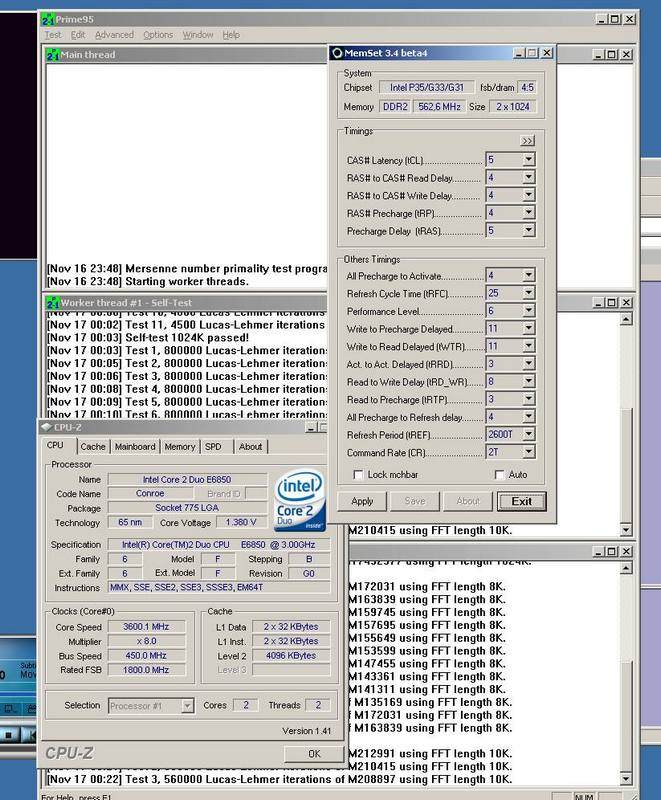Toggle the Lock mchbar checkbox
Screen dimensions: 661x800
[x=358, y=475]
